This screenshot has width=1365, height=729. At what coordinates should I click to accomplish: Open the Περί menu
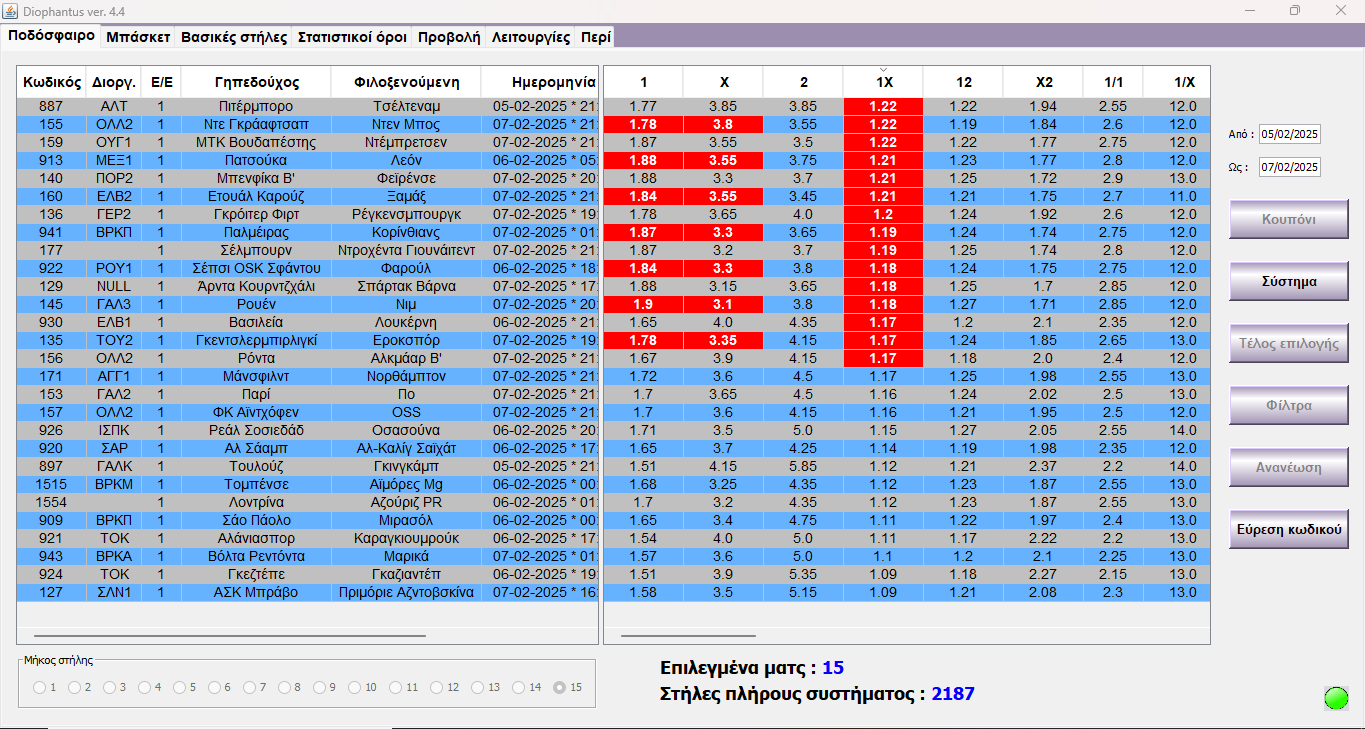pyautogui.click(x=595, y=37)
